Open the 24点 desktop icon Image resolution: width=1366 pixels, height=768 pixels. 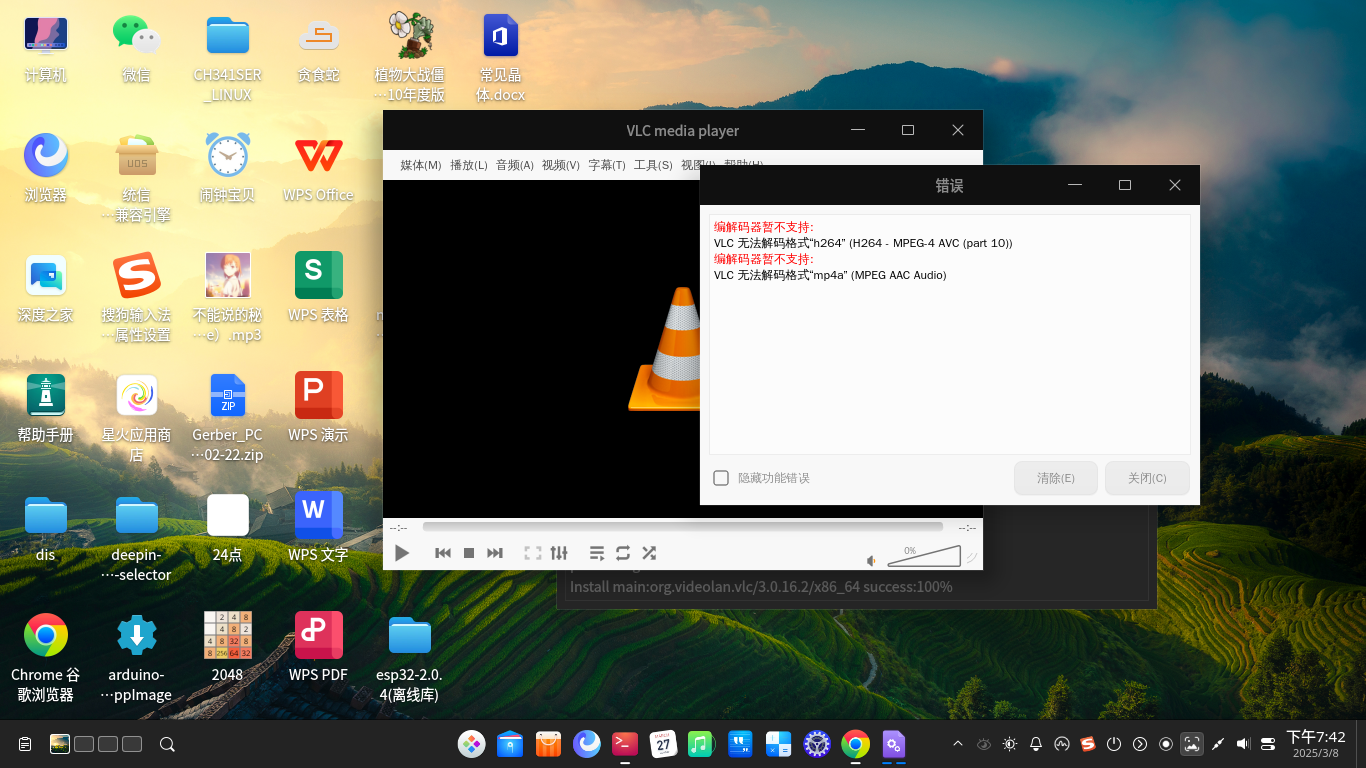coord(228,528)
